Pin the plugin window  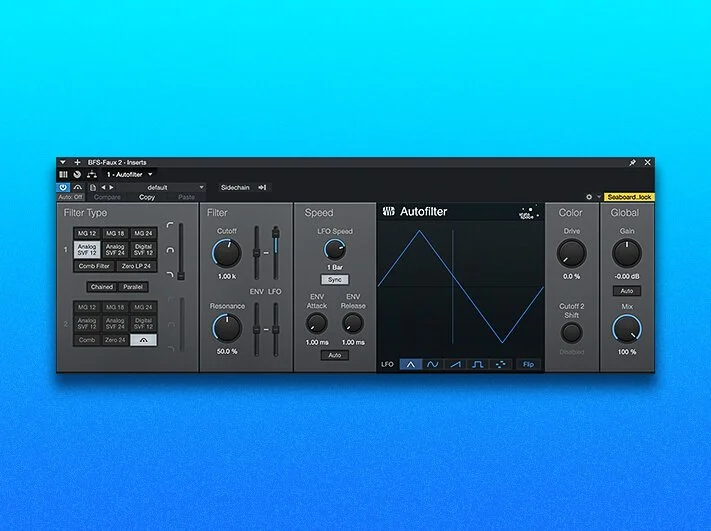click(x=633, y=162)
